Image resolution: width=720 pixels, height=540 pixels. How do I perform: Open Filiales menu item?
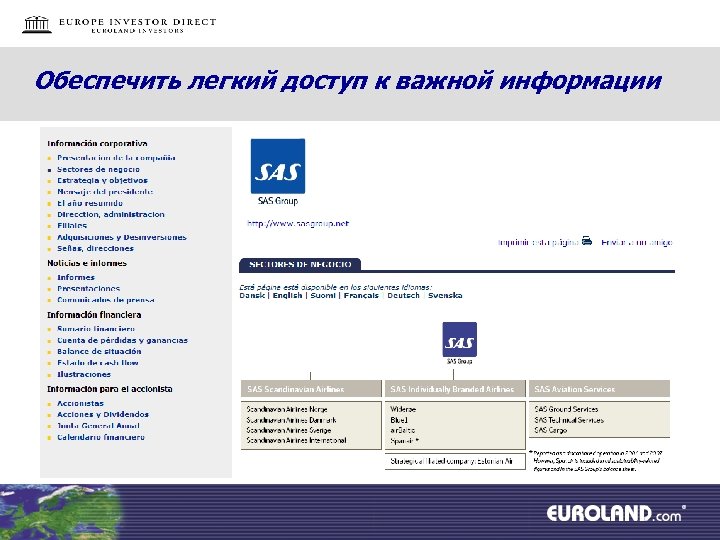(x=72, y=225)
